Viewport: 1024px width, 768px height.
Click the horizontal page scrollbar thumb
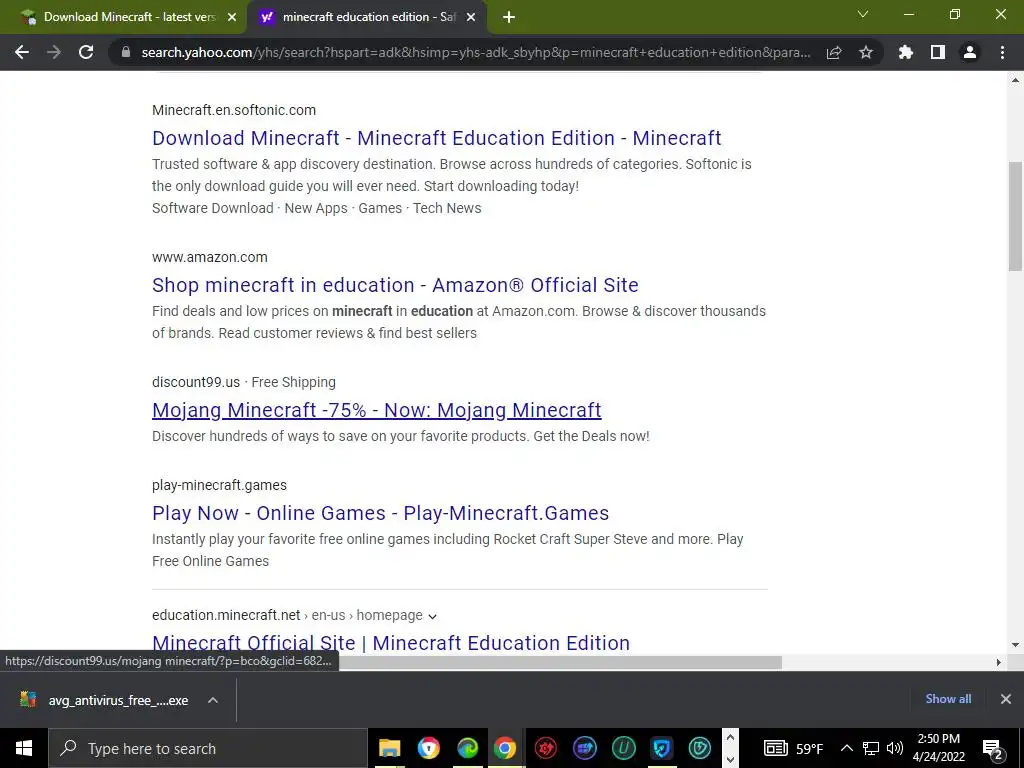coord(560,662)
